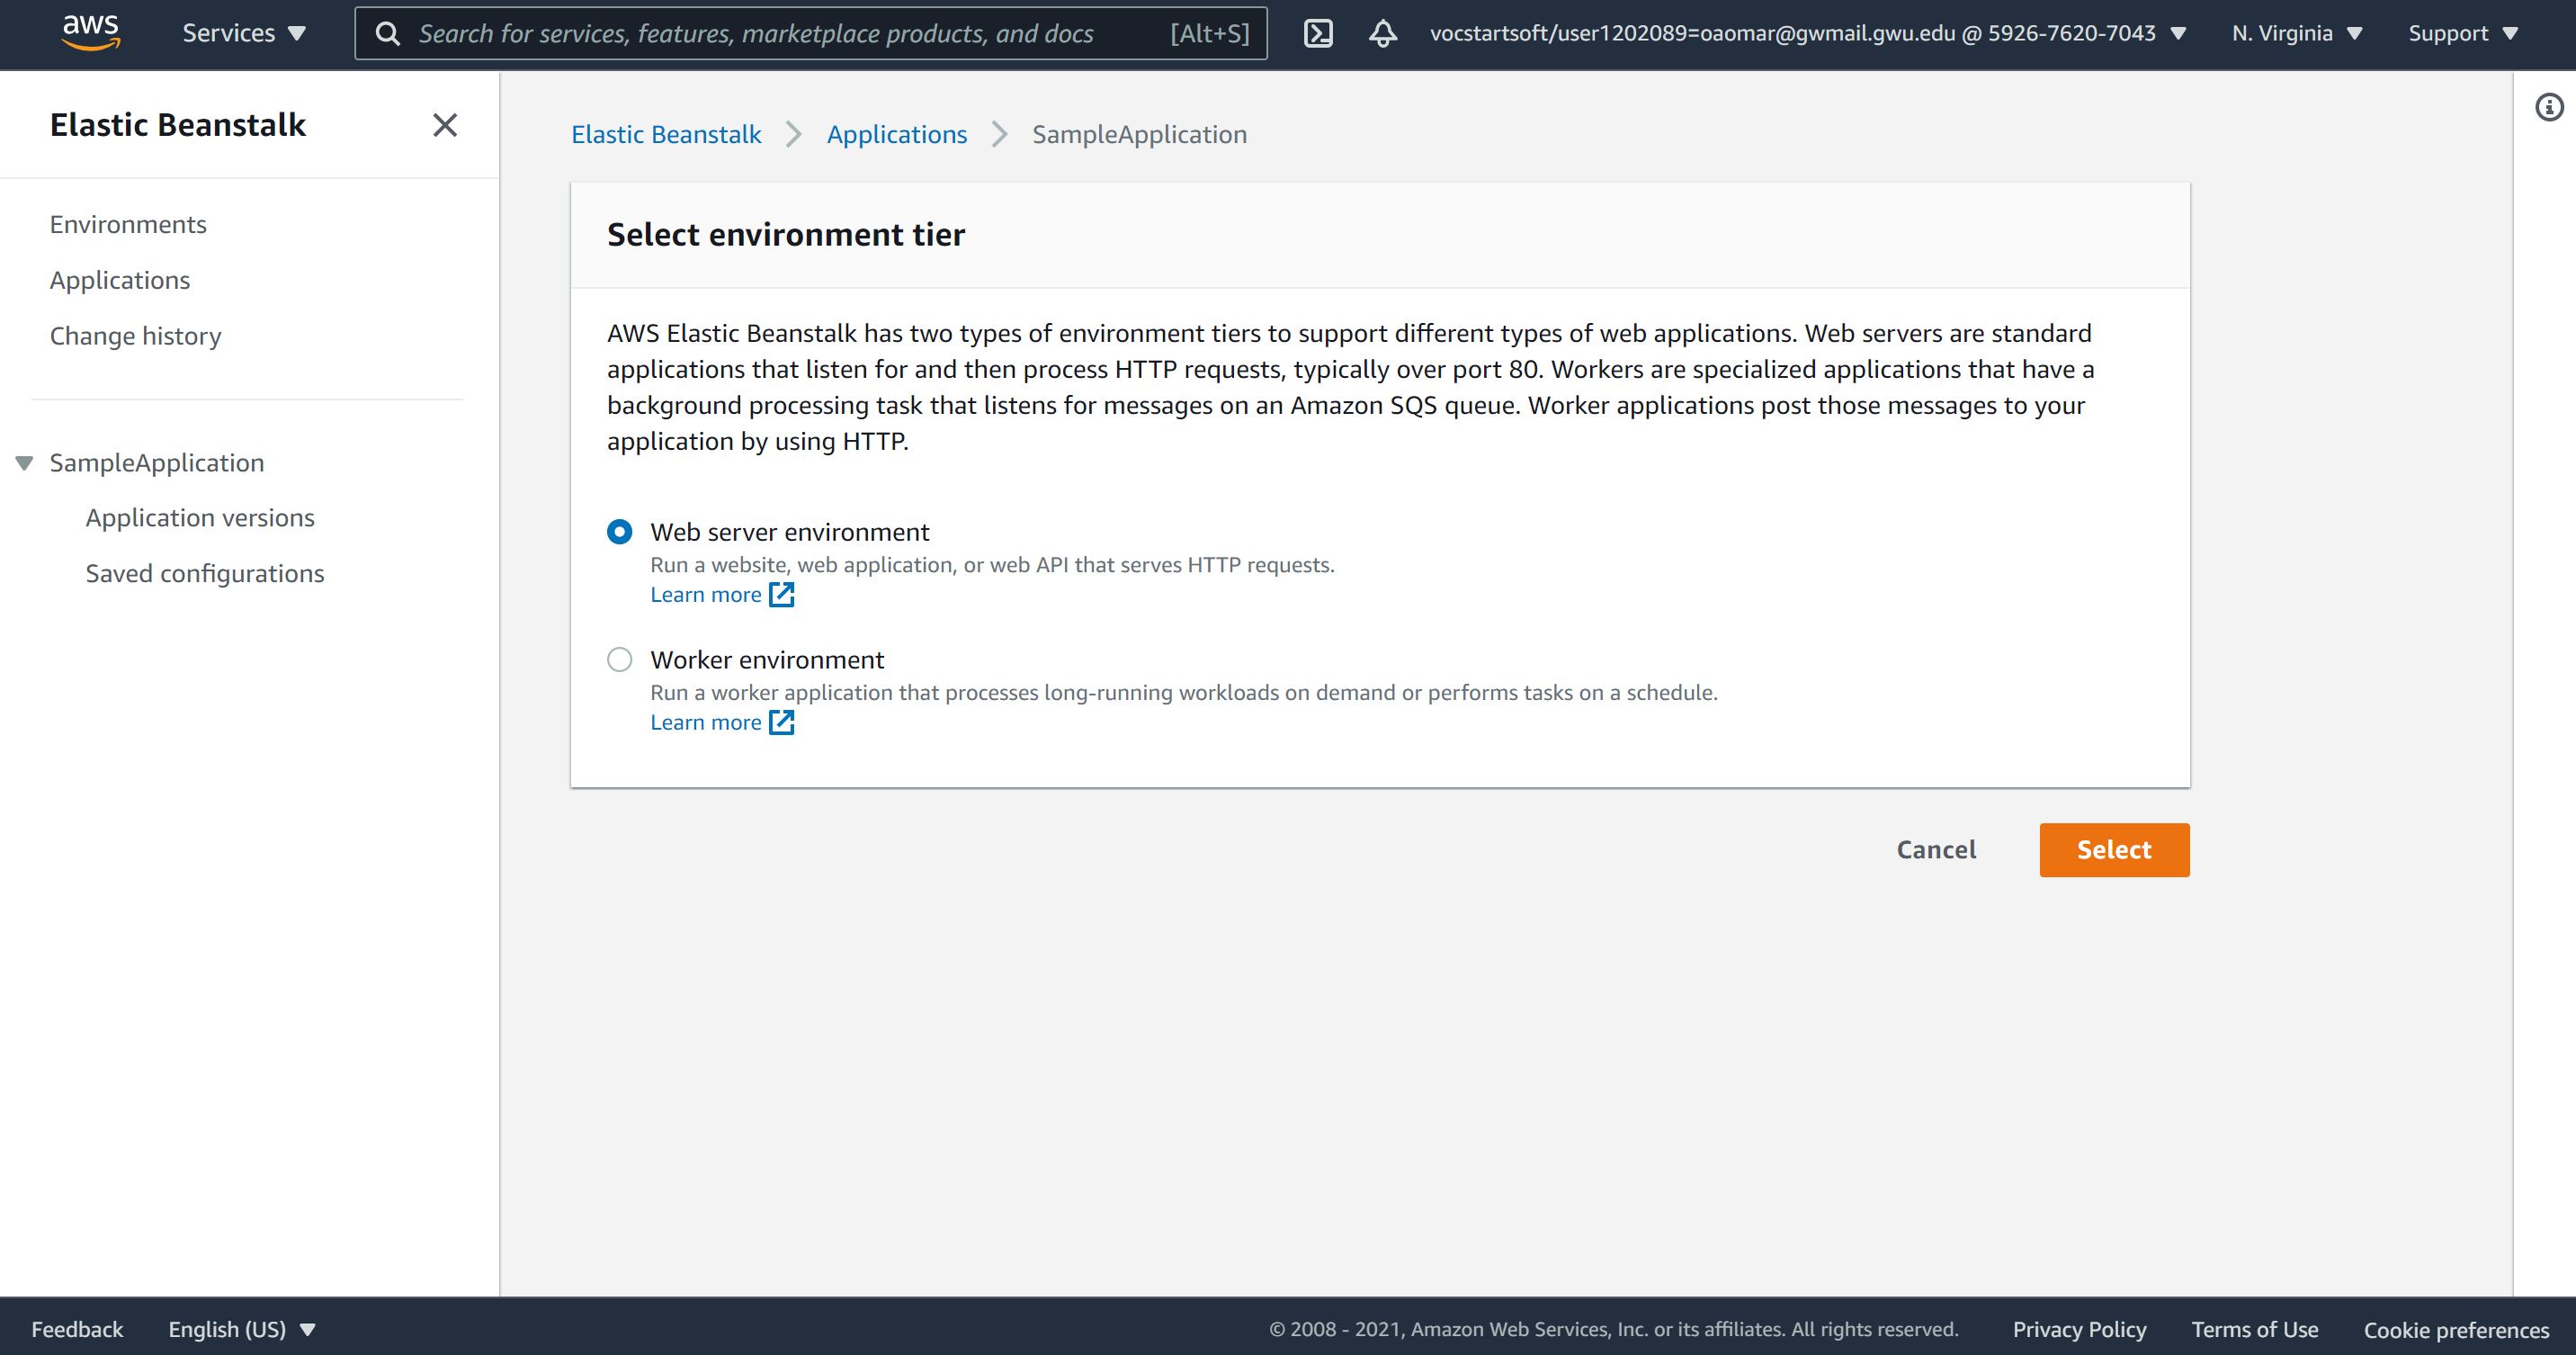The image size is (2576, 1355).
Task: Click the Elastic Beanstalk sidebar title
Action: [178, 125]
